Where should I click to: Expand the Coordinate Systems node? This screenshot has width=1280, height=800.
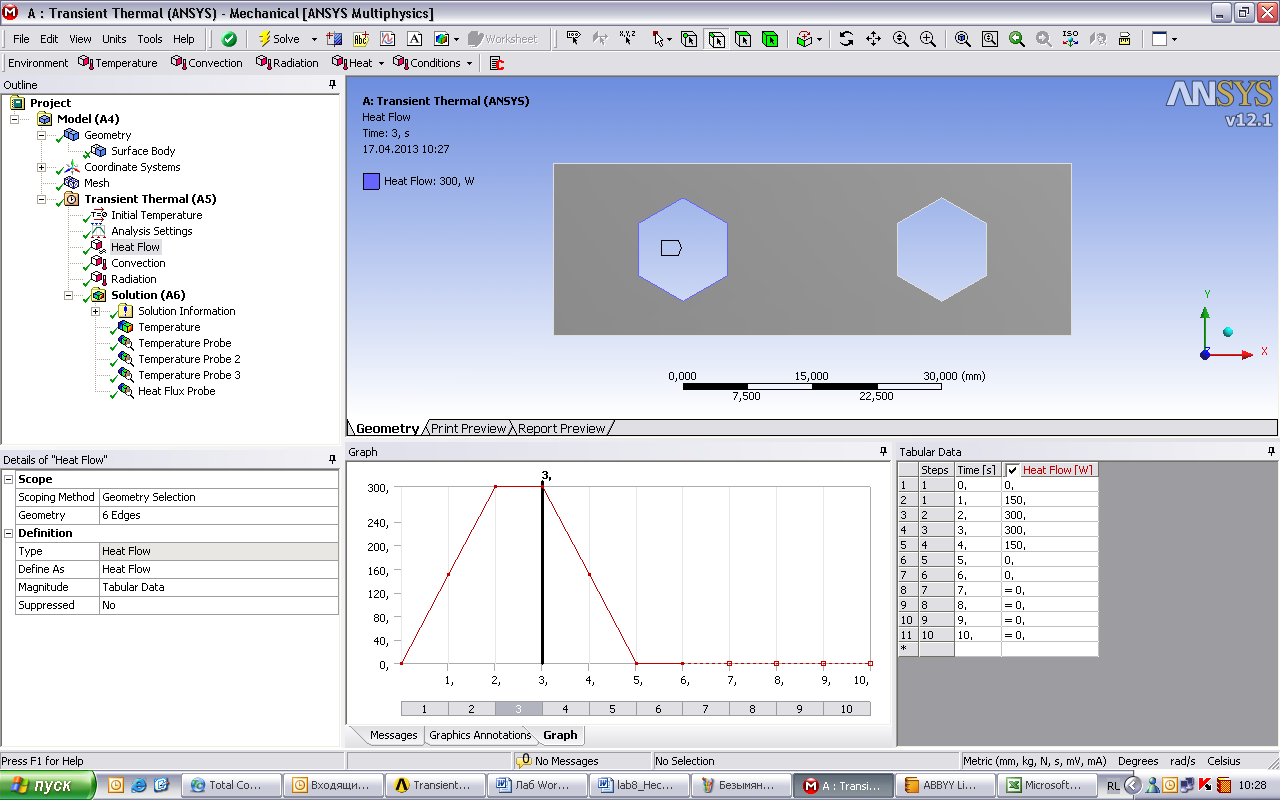[42, 167]
